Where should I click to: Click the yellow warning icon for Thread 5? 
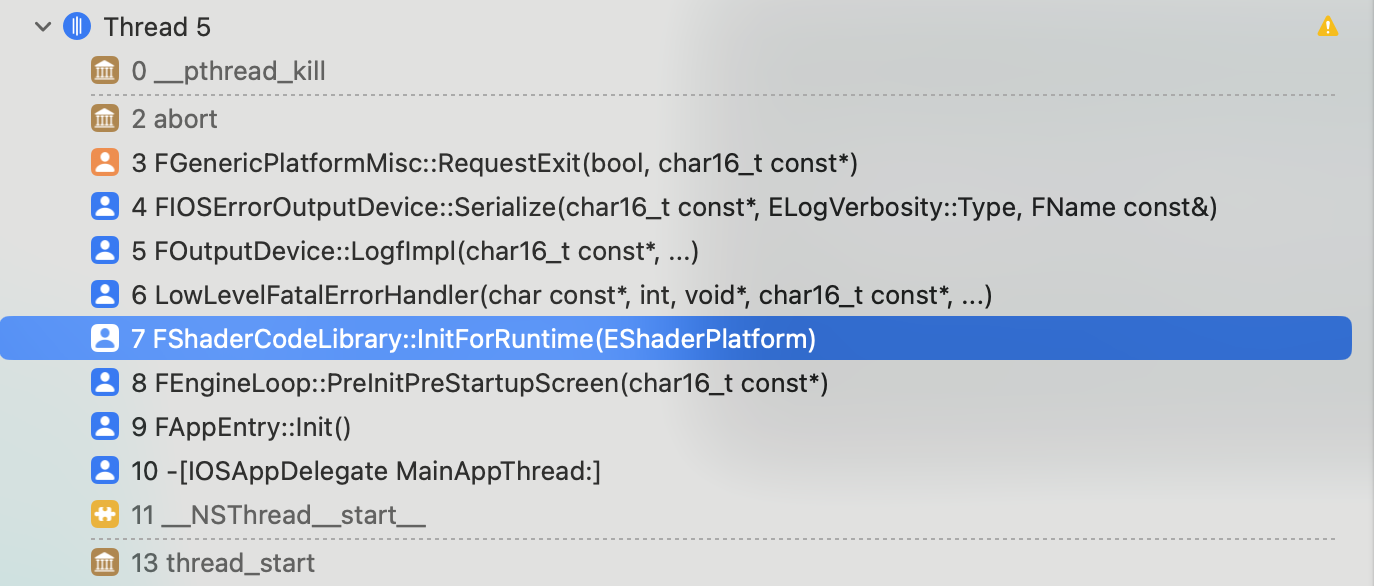pos(1327,27)
